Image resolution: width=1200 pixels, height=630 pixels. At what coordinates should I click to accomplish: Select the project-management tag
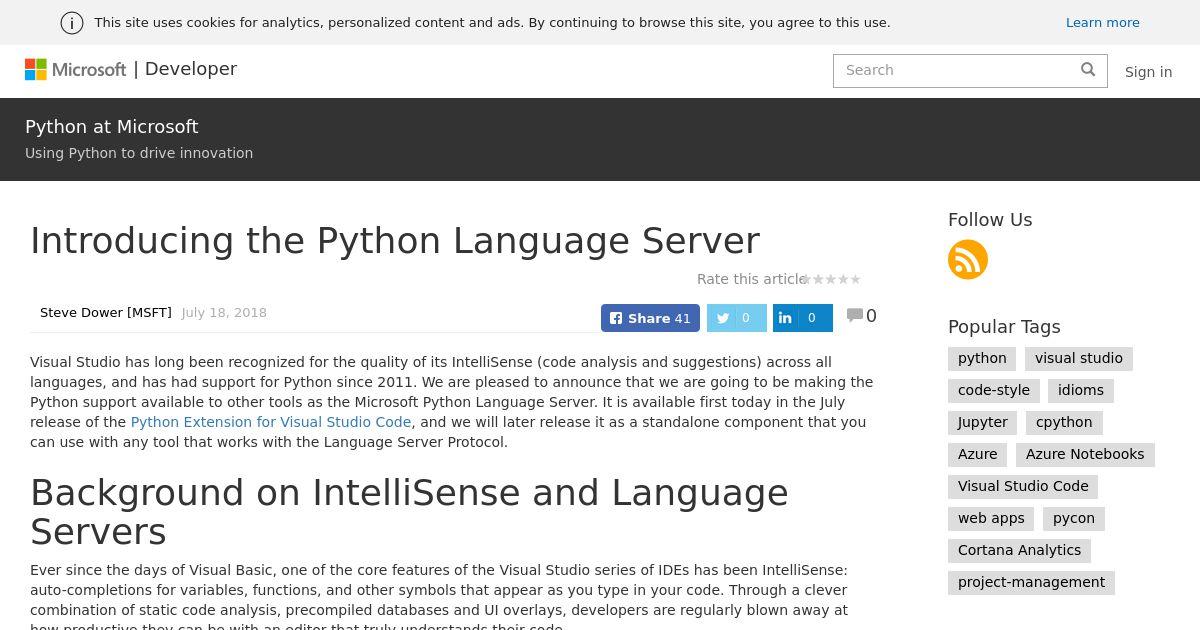point(1031,582)
